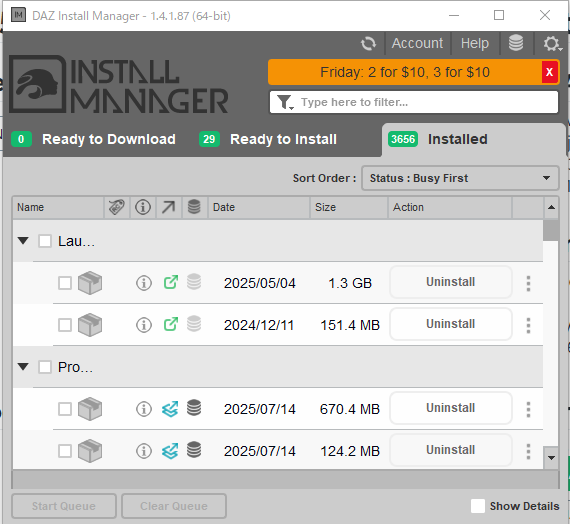Viewport: 570px width, 524px height.
Task: Click package box icon in 2025/05/04 row
Action: point(90,283)
